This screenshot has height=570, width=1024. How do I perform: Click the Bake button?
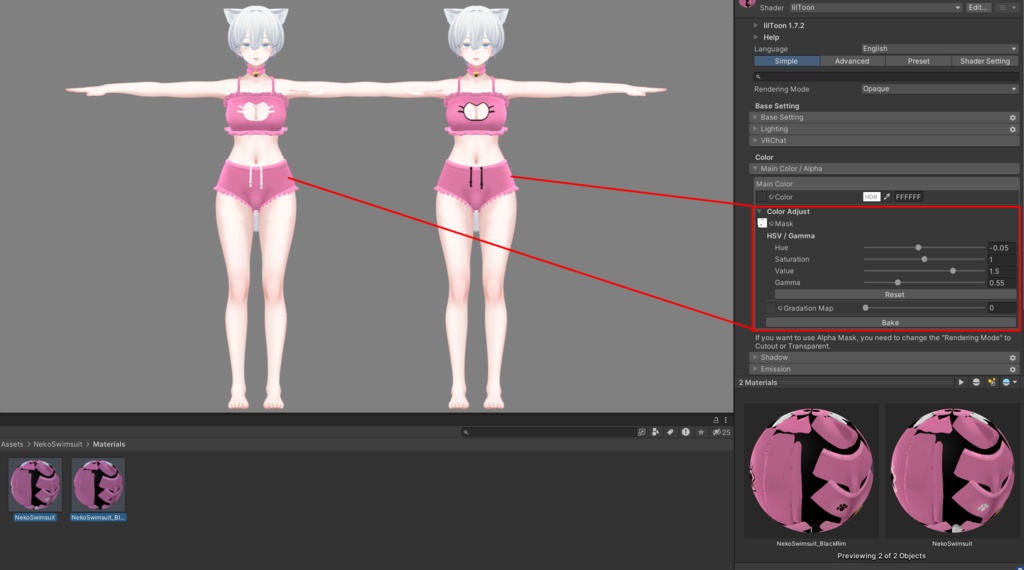point(890,323)
